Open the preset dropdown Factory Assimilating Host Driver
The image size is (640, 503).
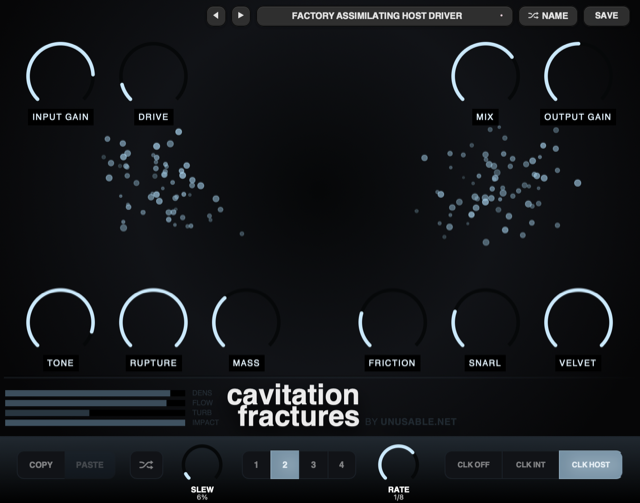coord(384,16)
